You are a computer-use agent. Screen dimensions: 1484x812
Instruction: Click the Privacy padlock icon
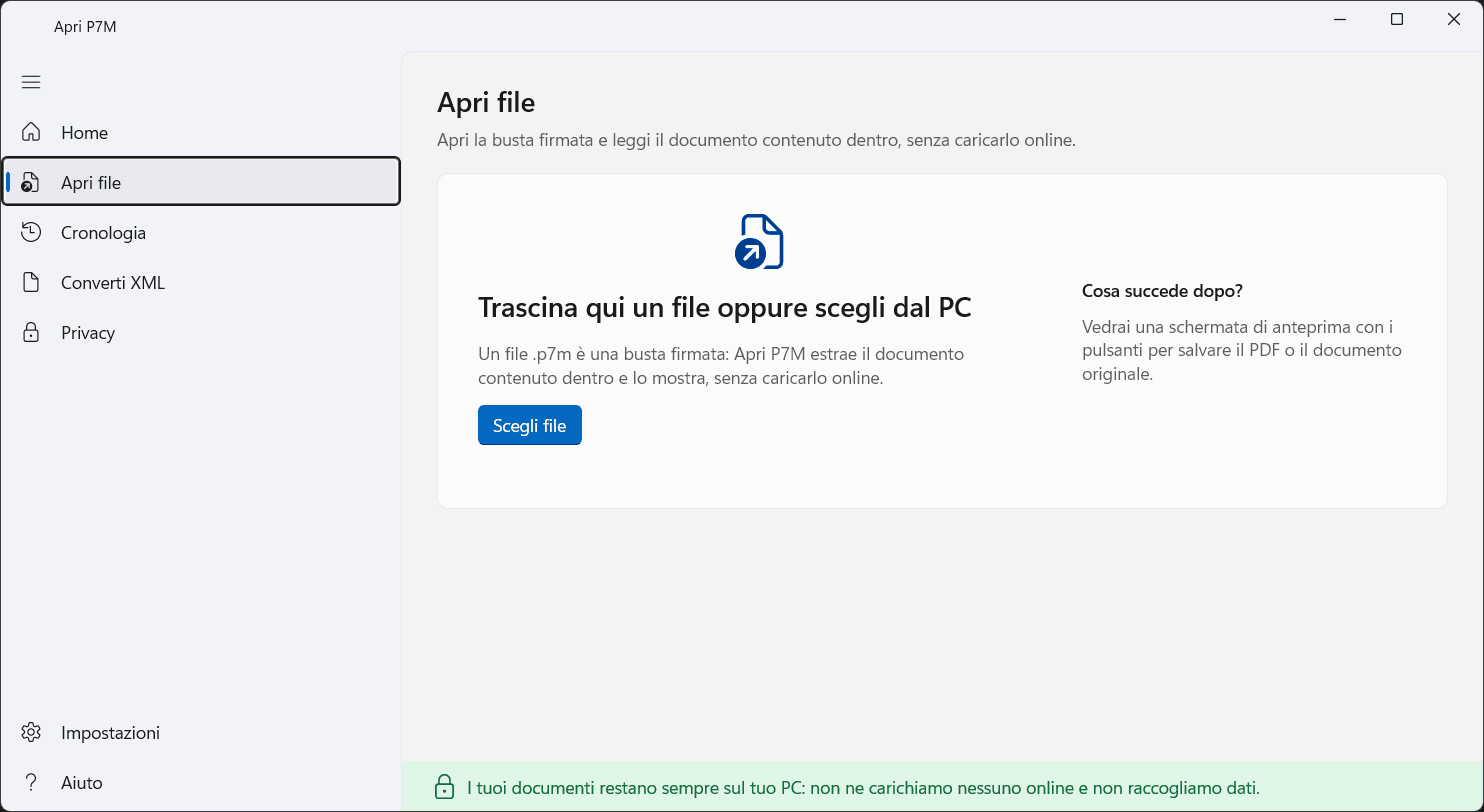pyautogui.click(x=31, y=332)
